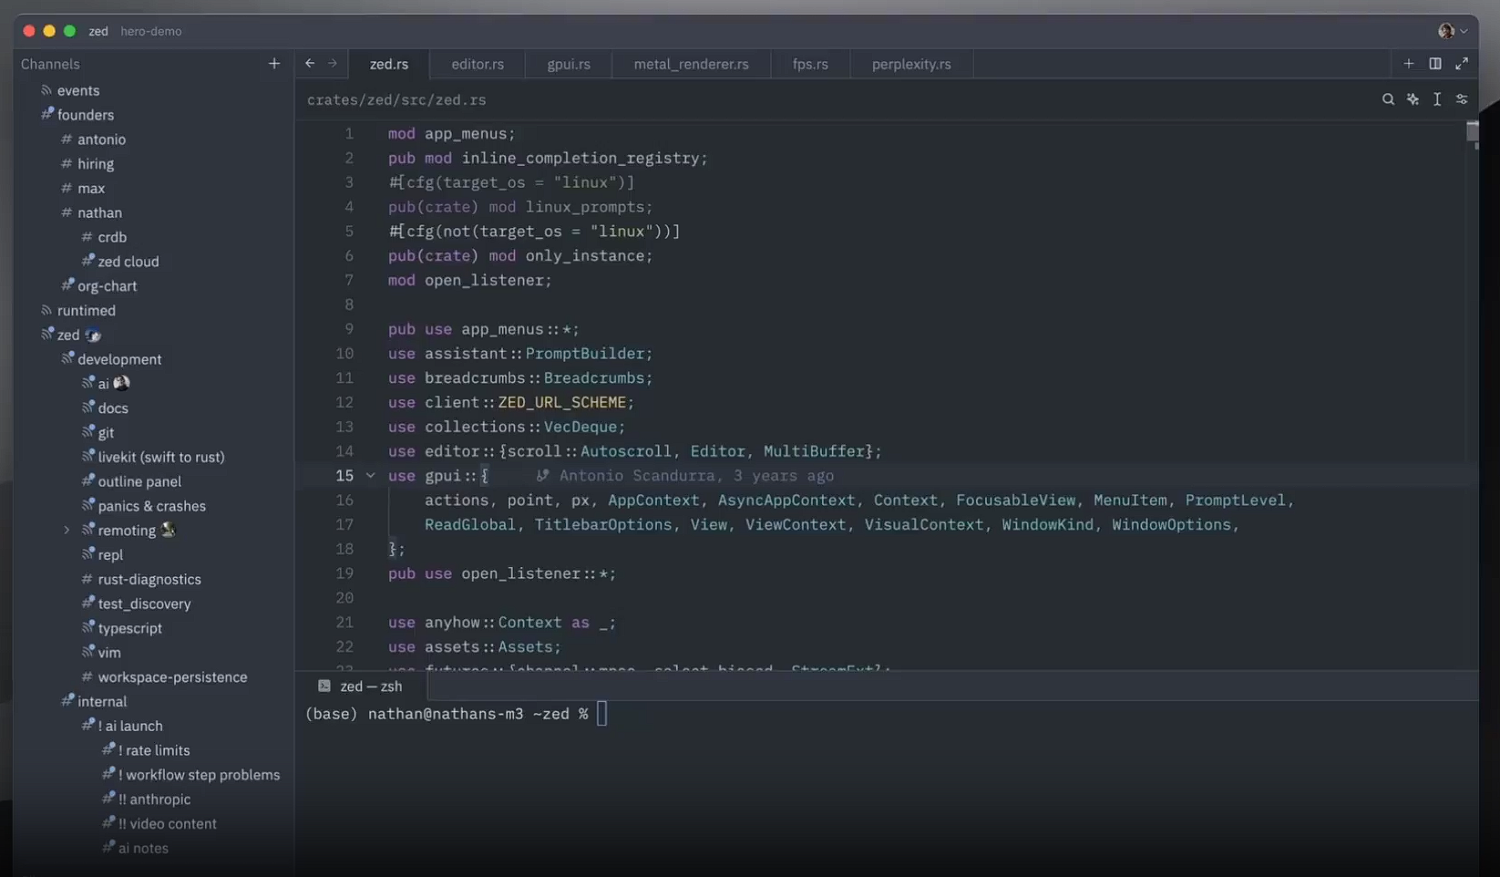
Task: Open the user avatar dropdown menu
Action: 1452,31
